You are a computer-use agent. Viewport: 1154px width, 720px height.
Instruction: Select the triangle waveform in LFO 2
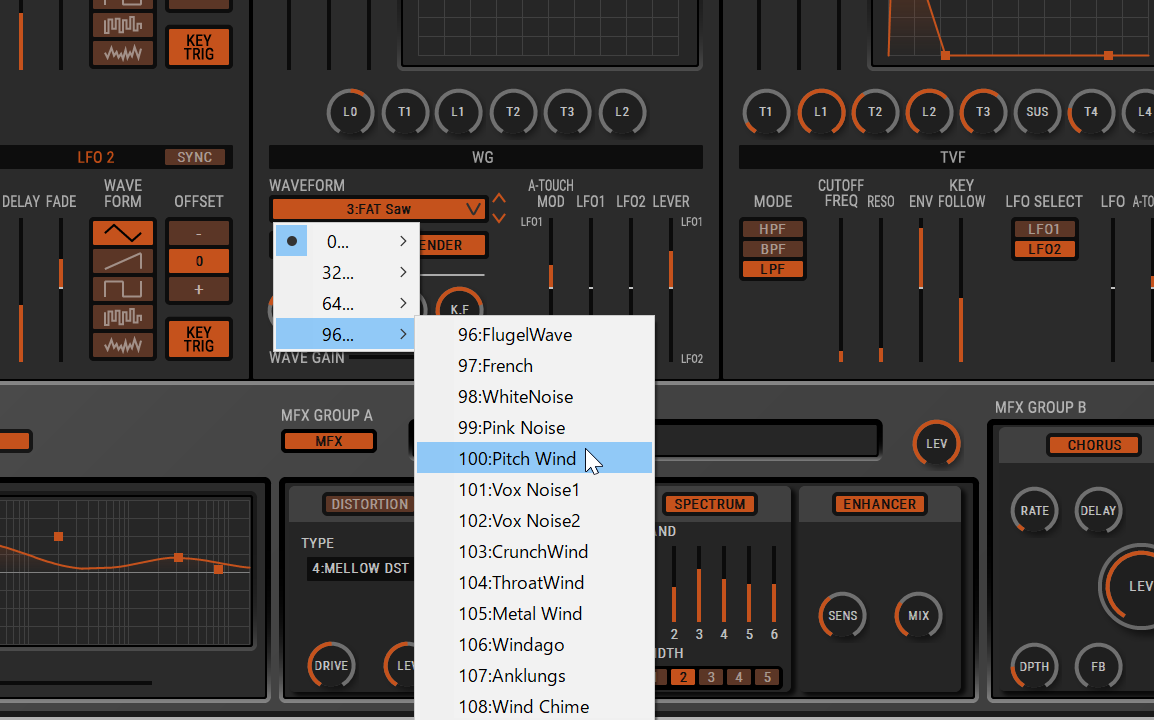pyautogui.click(x=123, y=233)
